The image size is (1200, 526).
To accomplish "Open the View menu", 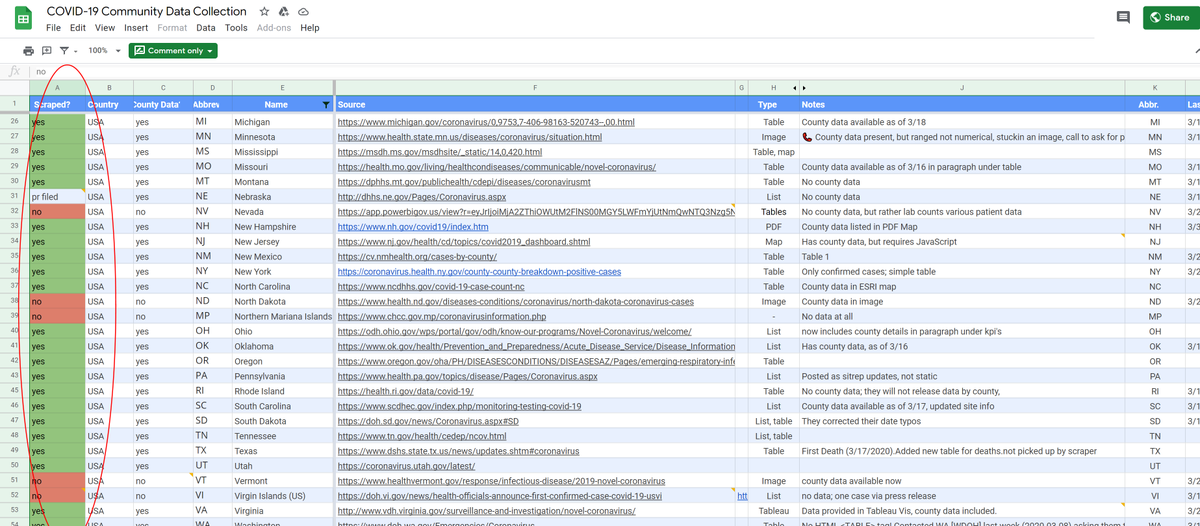I will click(x=106, y=28).
